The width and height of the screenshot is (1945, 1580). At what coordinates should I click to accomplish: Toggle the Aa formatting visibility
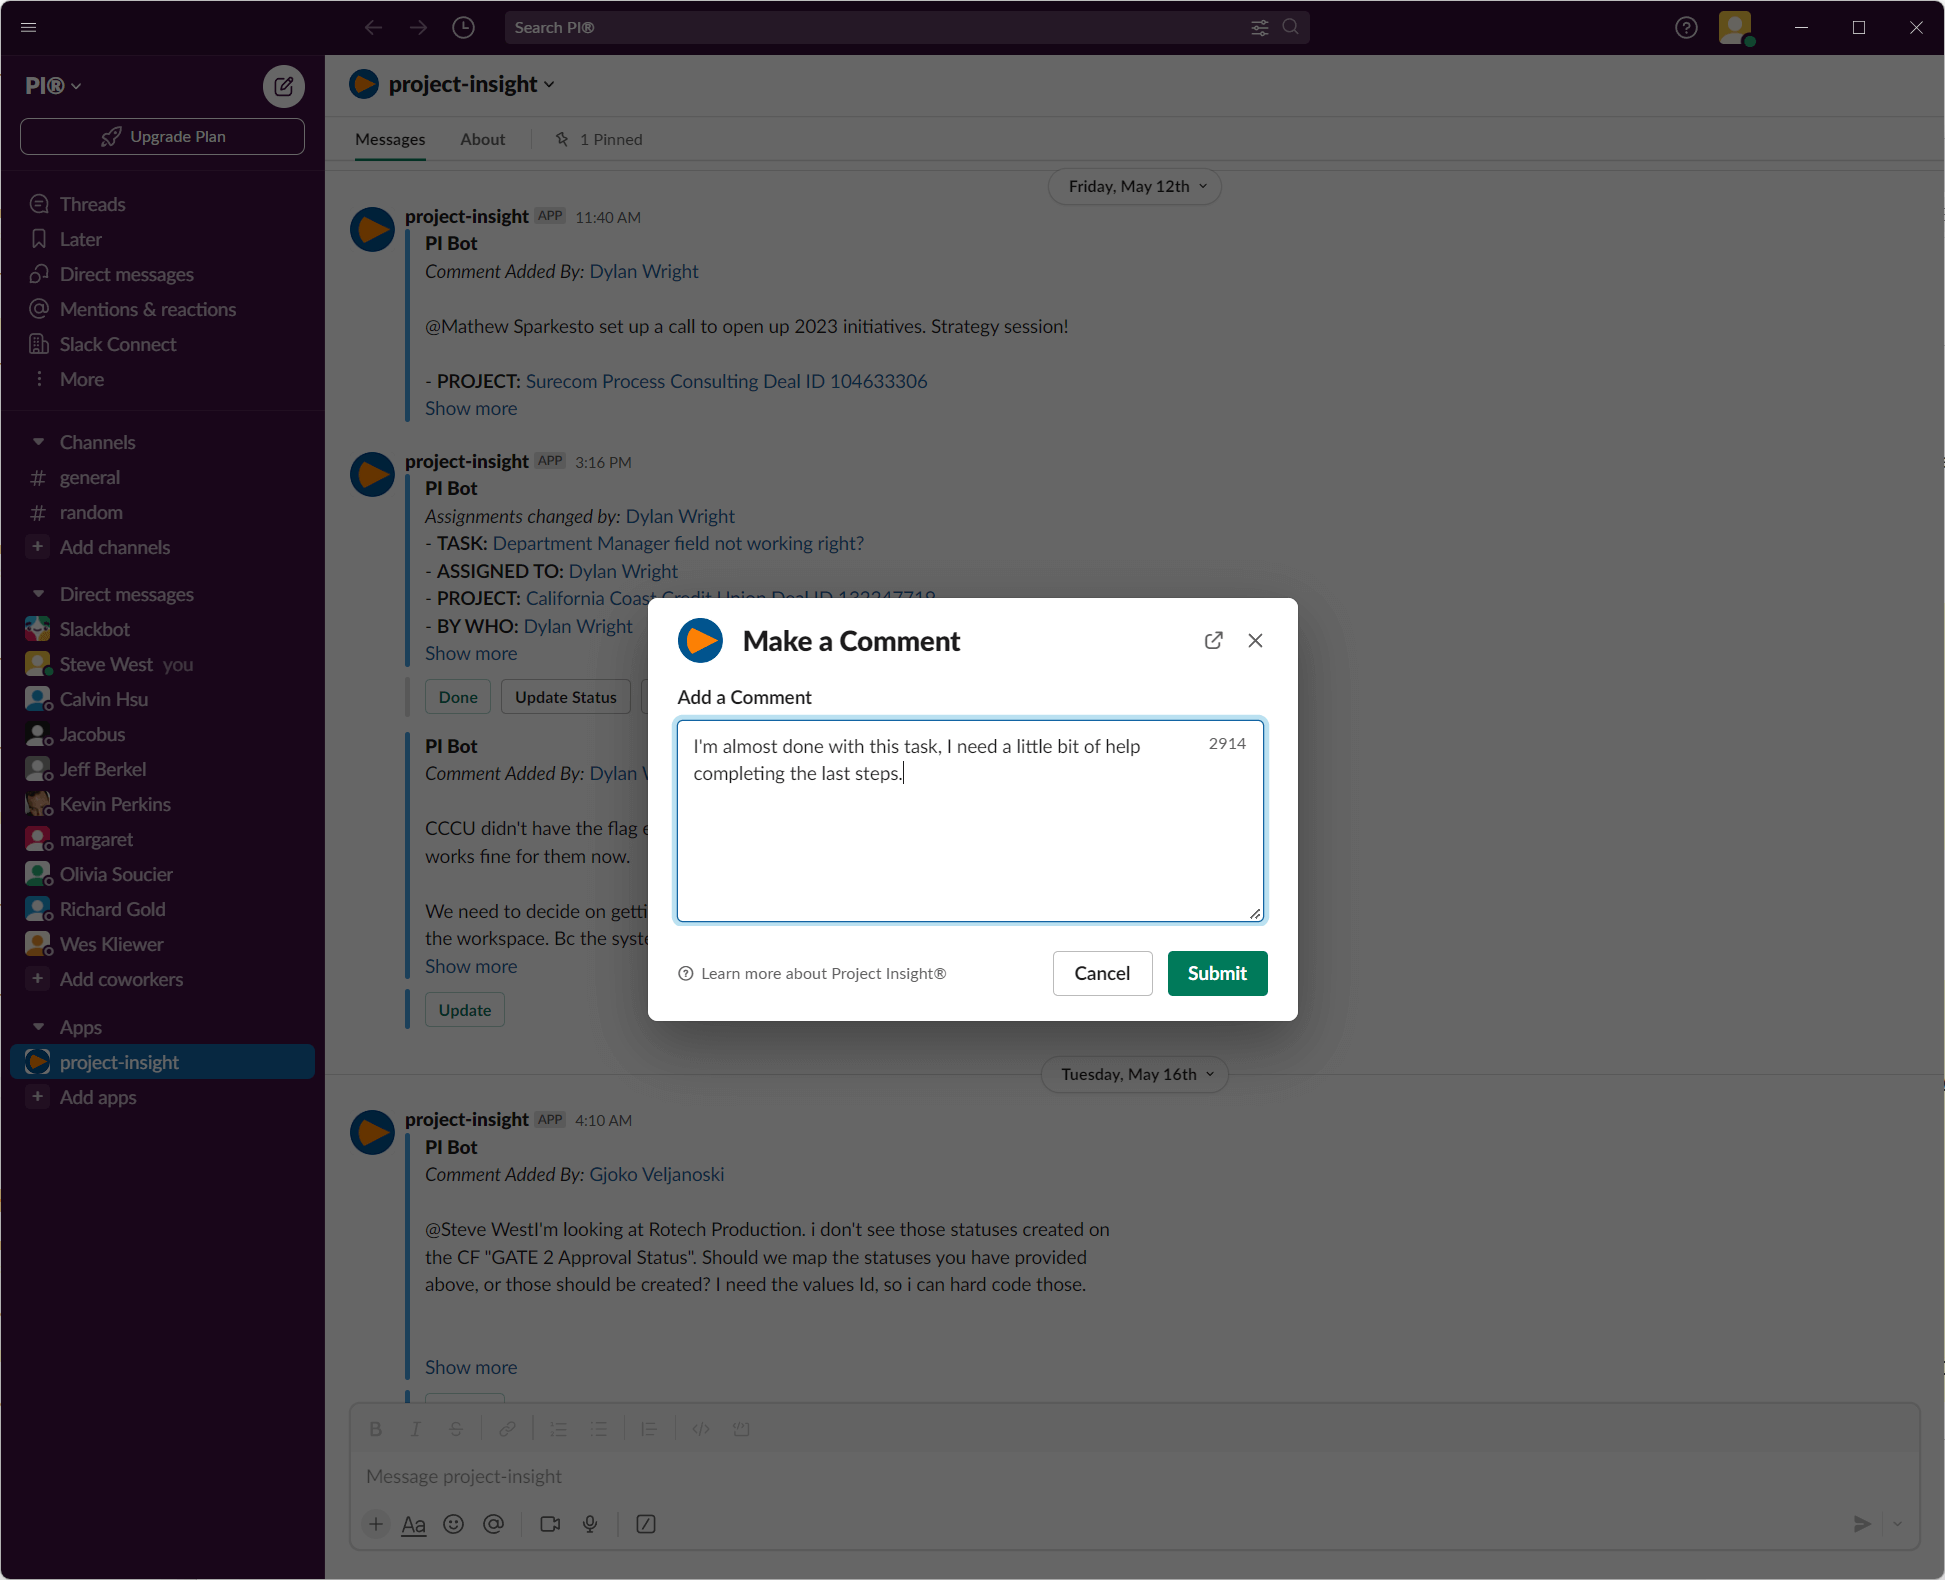(414, 1524)
